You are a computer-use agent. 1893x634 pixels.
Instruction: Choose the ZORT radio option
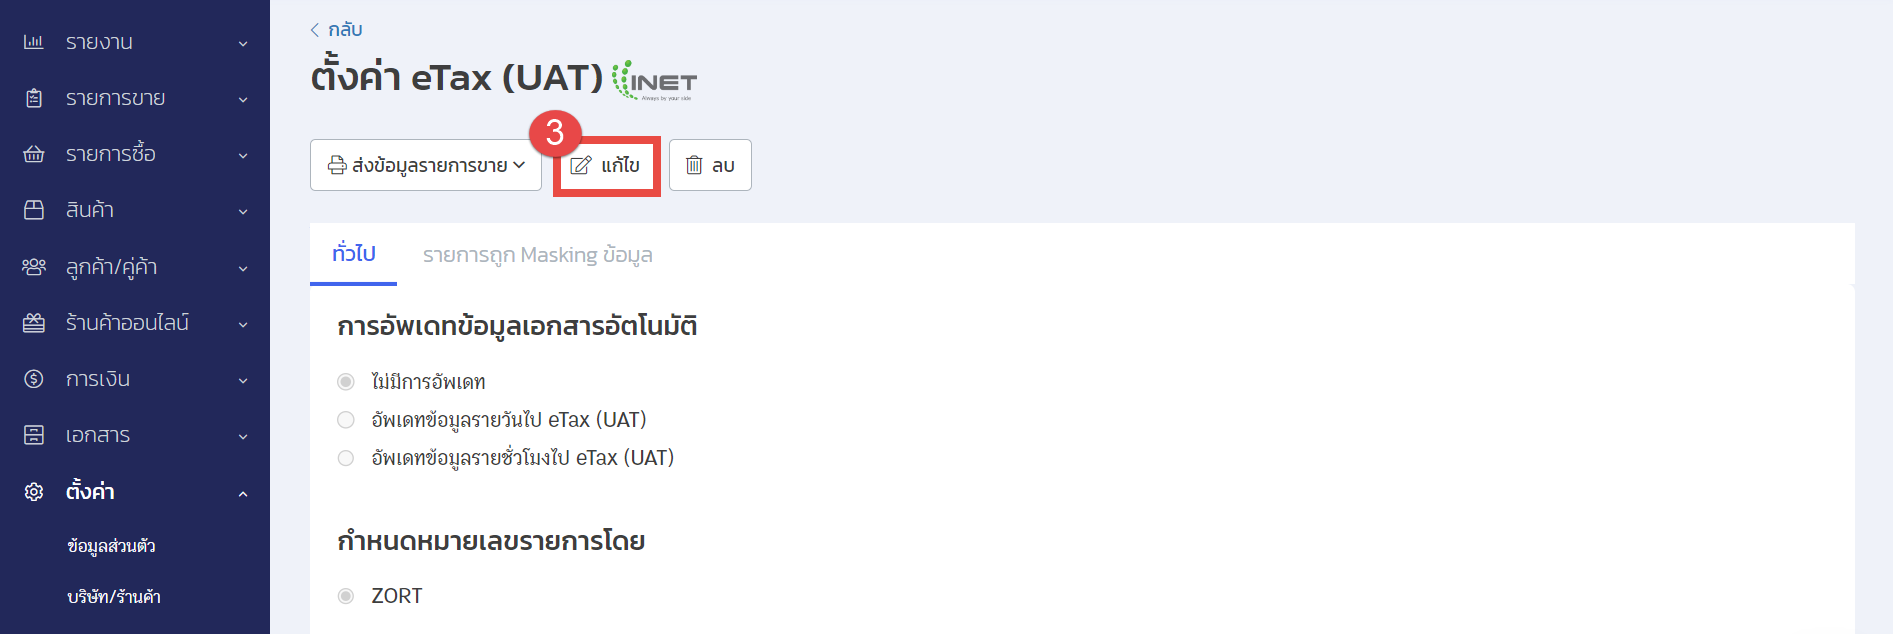346,596
